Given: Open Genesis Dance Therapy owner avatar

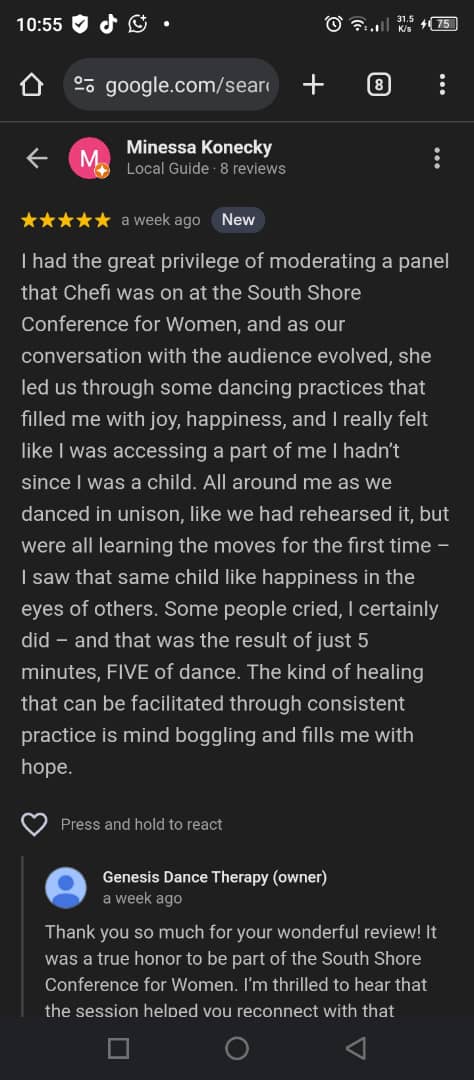Looking at the screenshot, I should point(65,887).
